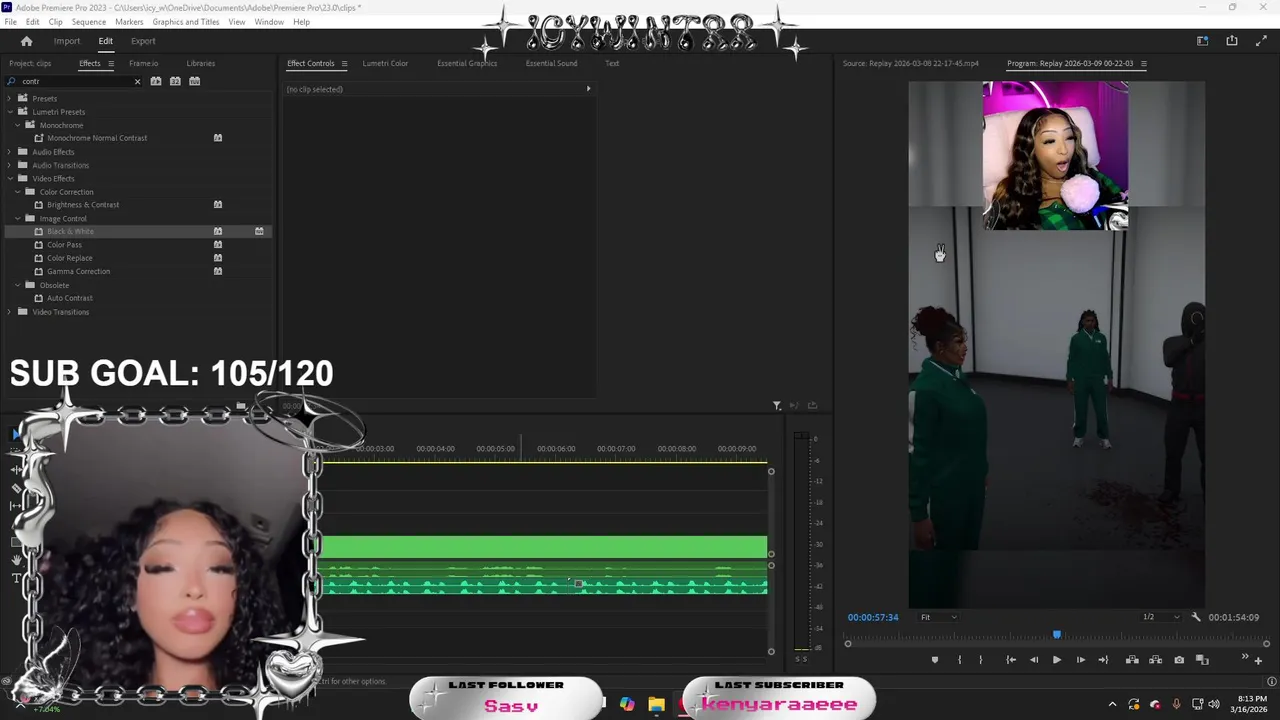Click the Lift button

pyautogui.click(x=1132, y=660)
